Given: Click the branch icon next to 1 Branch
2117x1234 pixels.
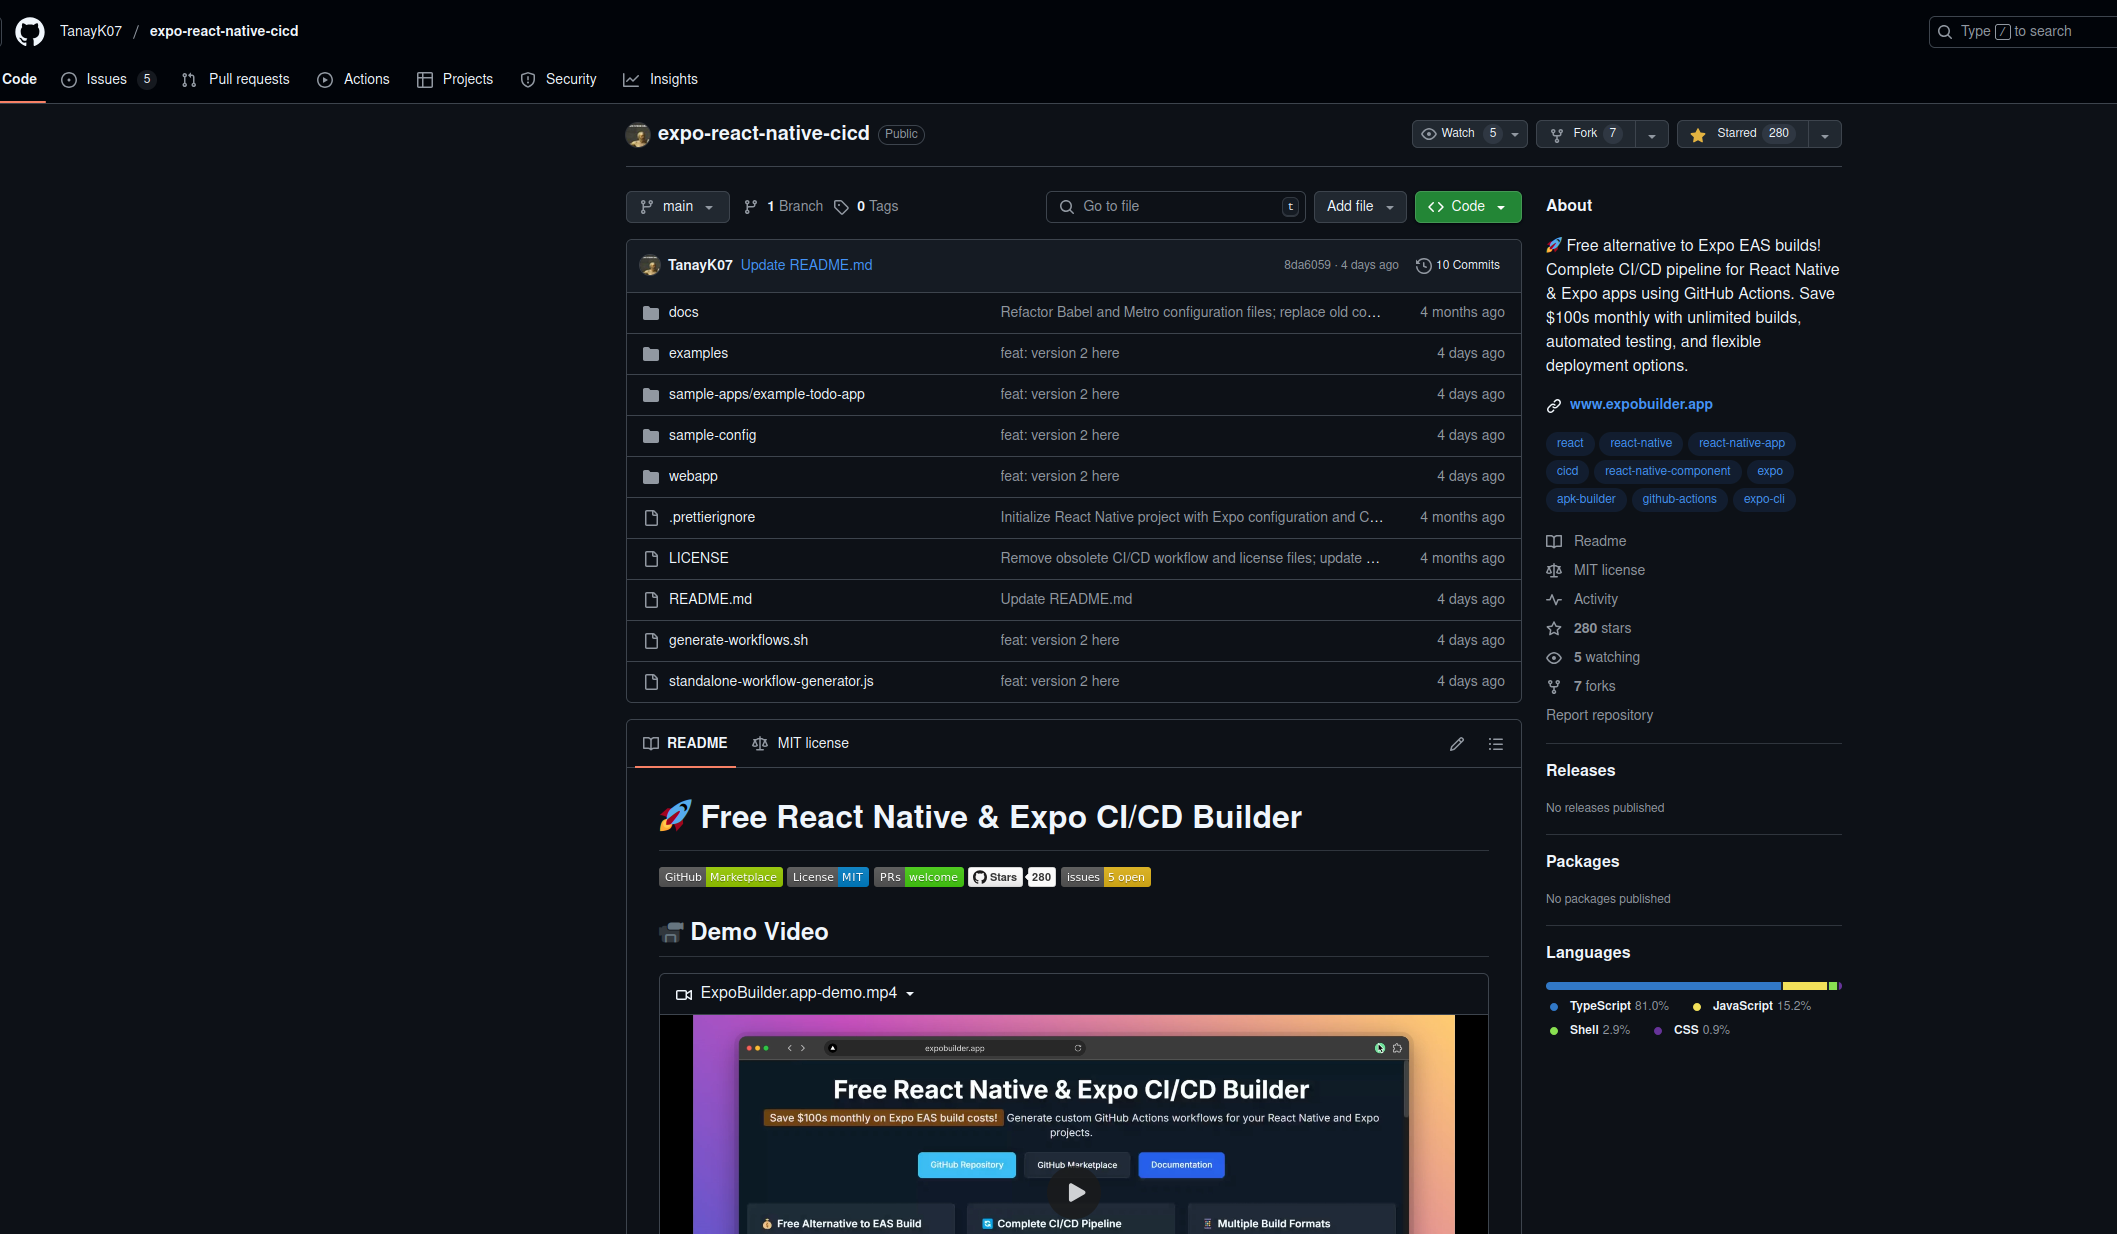Looking at the screenshot, I should point(751,207).
